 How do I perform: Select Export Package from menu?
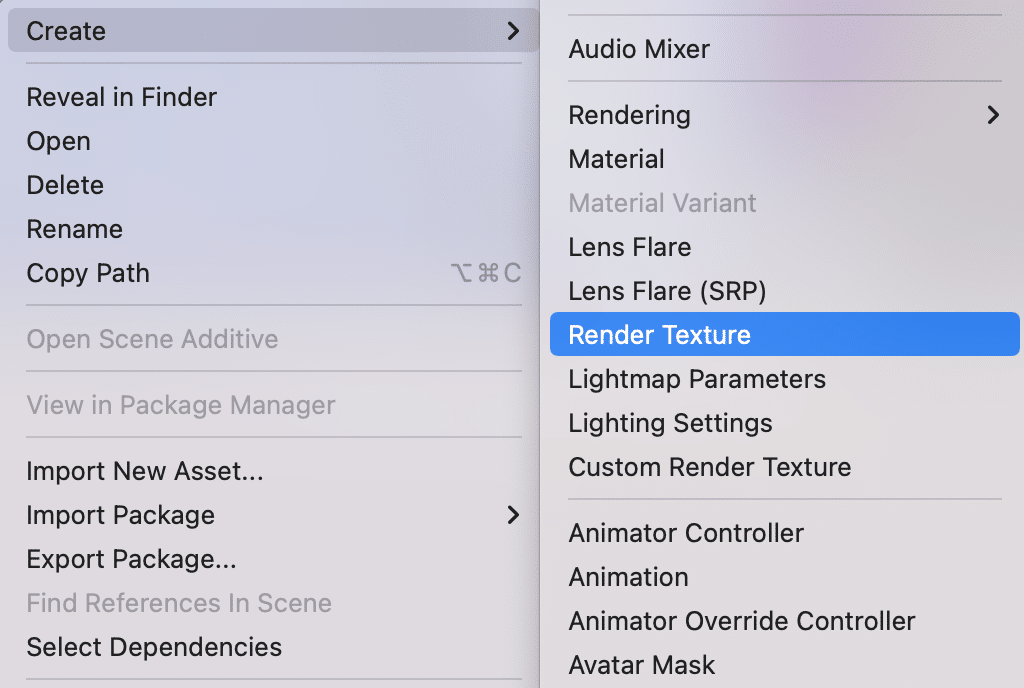point(131,559)
